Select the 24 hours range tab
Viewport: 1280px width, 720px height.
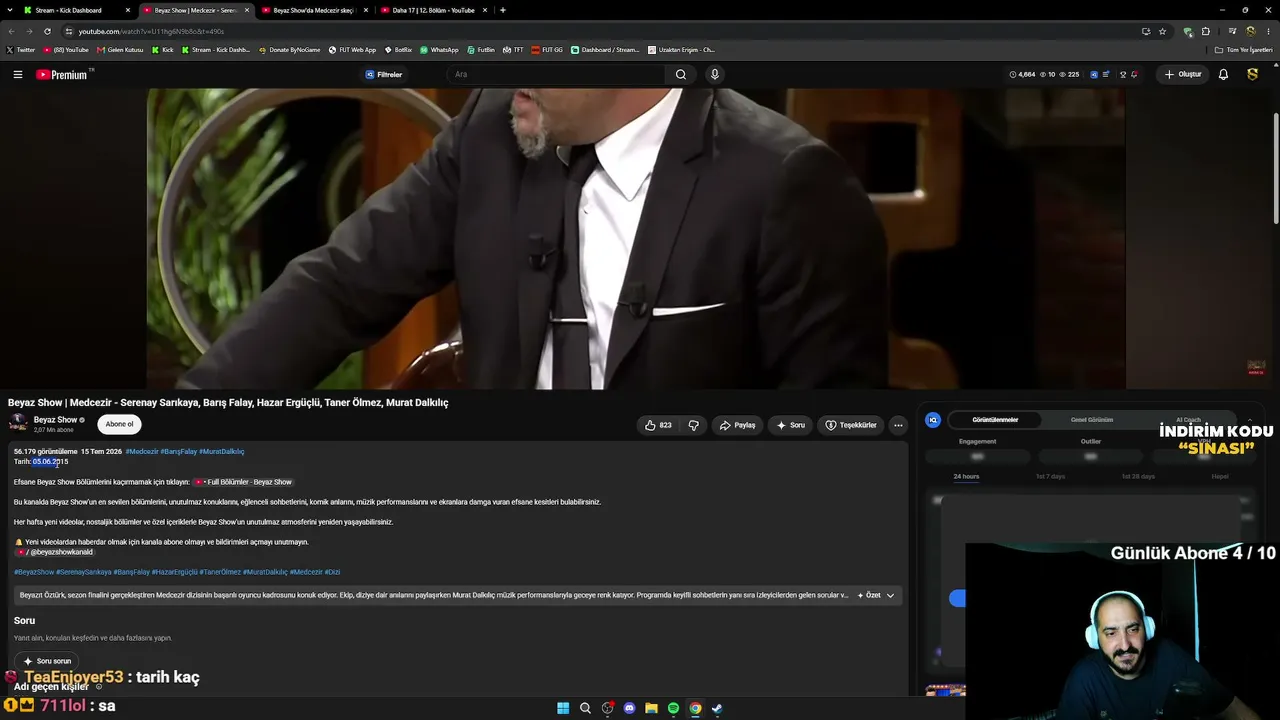966,476
